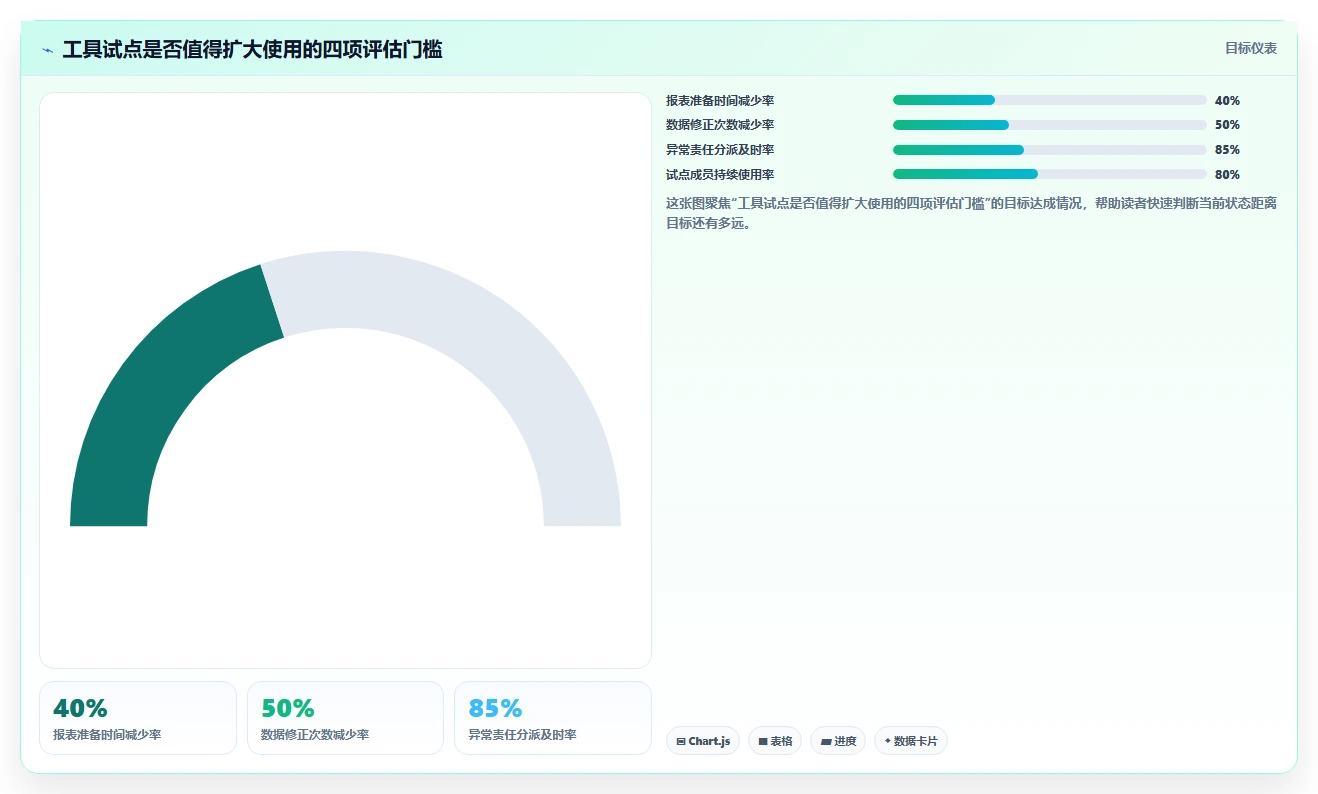Click the 85% value beside third progress bar

1227,150
